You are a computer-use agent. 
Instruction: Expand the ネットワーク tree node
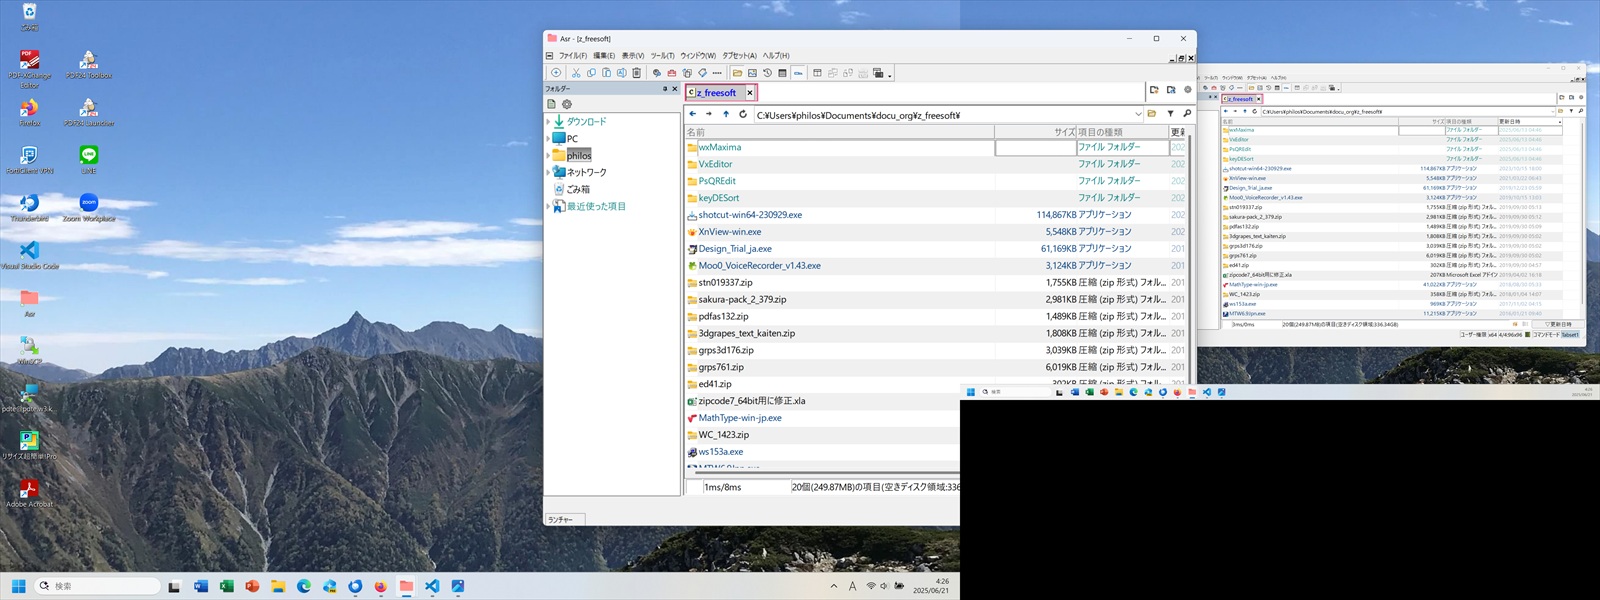548,172
